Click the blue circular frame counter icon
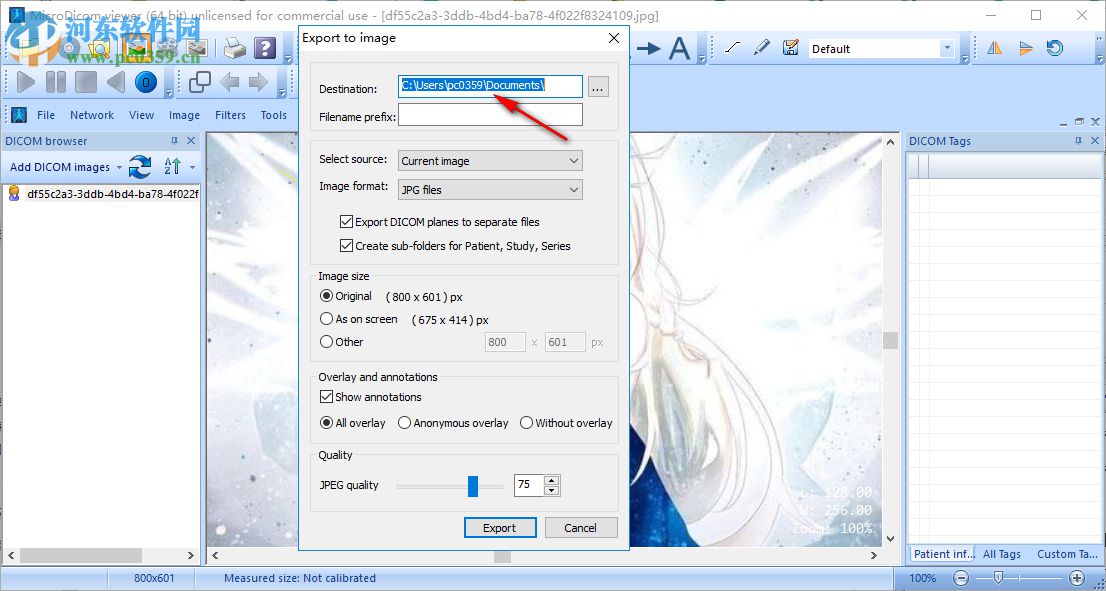Viewport: 1106px width, 591px height. pos(146,83)
